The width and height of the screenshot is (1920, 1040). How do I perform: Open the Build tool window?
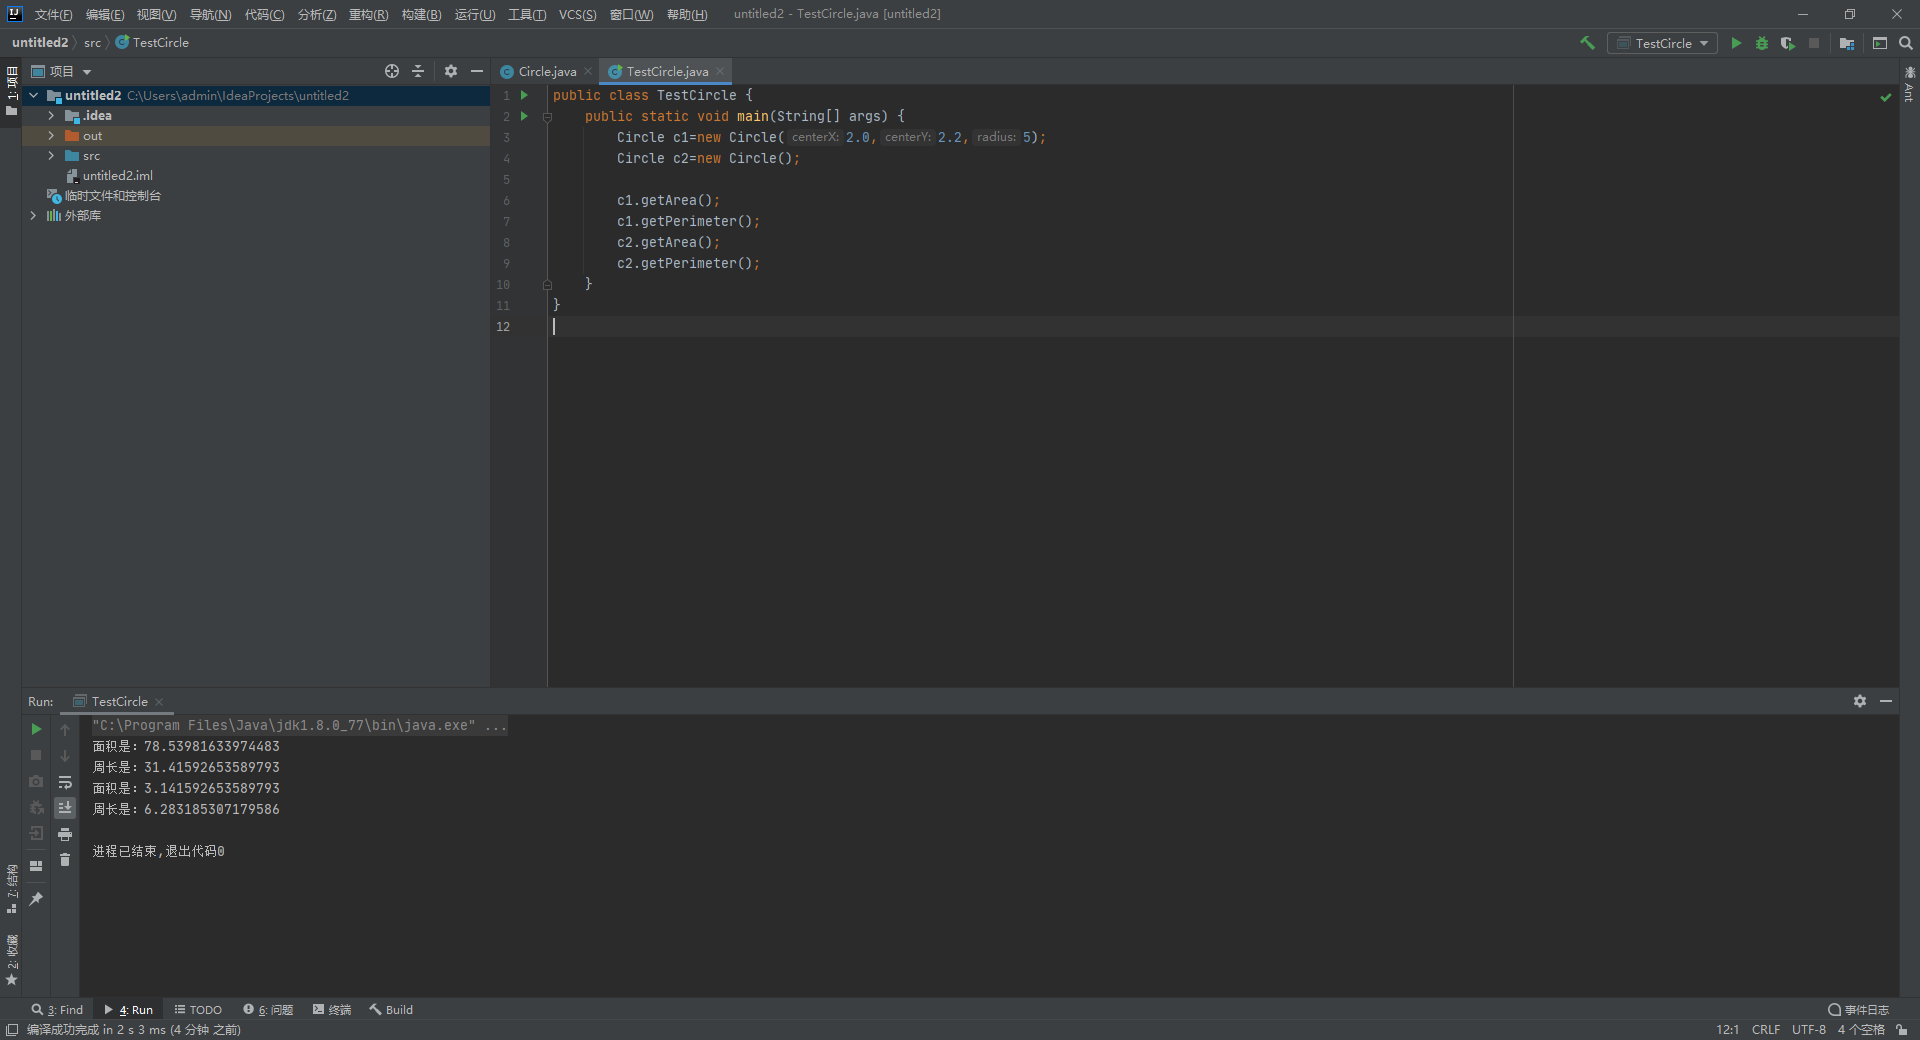point(391,1010)
